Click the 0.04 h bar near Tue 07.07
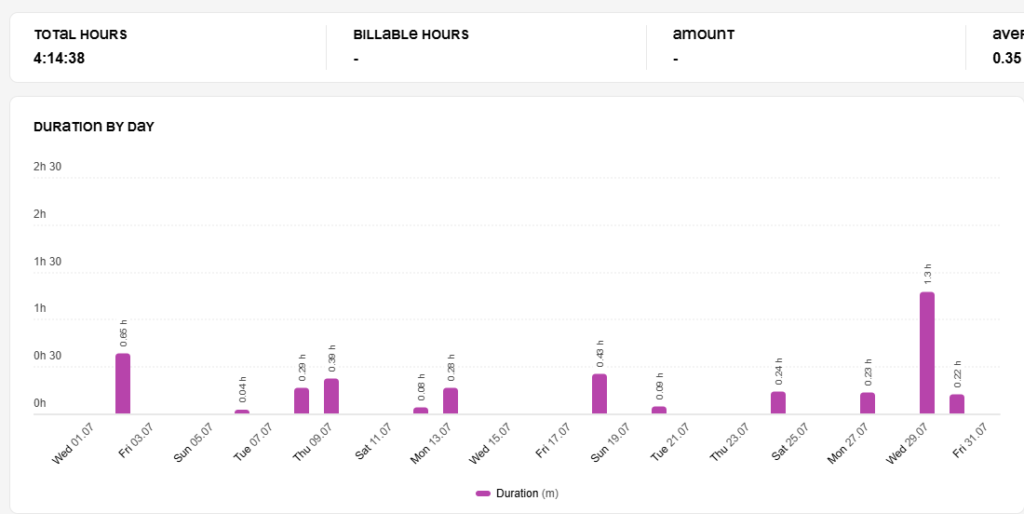1024x514 pixels. click(x=242, y=412)
